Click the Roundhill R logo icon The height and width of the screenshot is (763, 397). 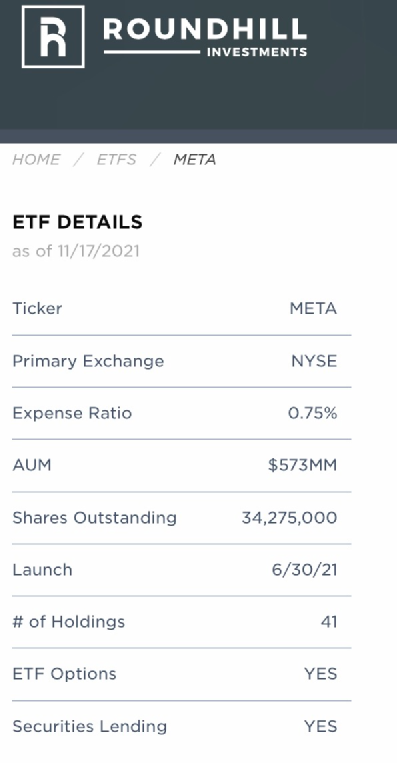tap(53, 36)
